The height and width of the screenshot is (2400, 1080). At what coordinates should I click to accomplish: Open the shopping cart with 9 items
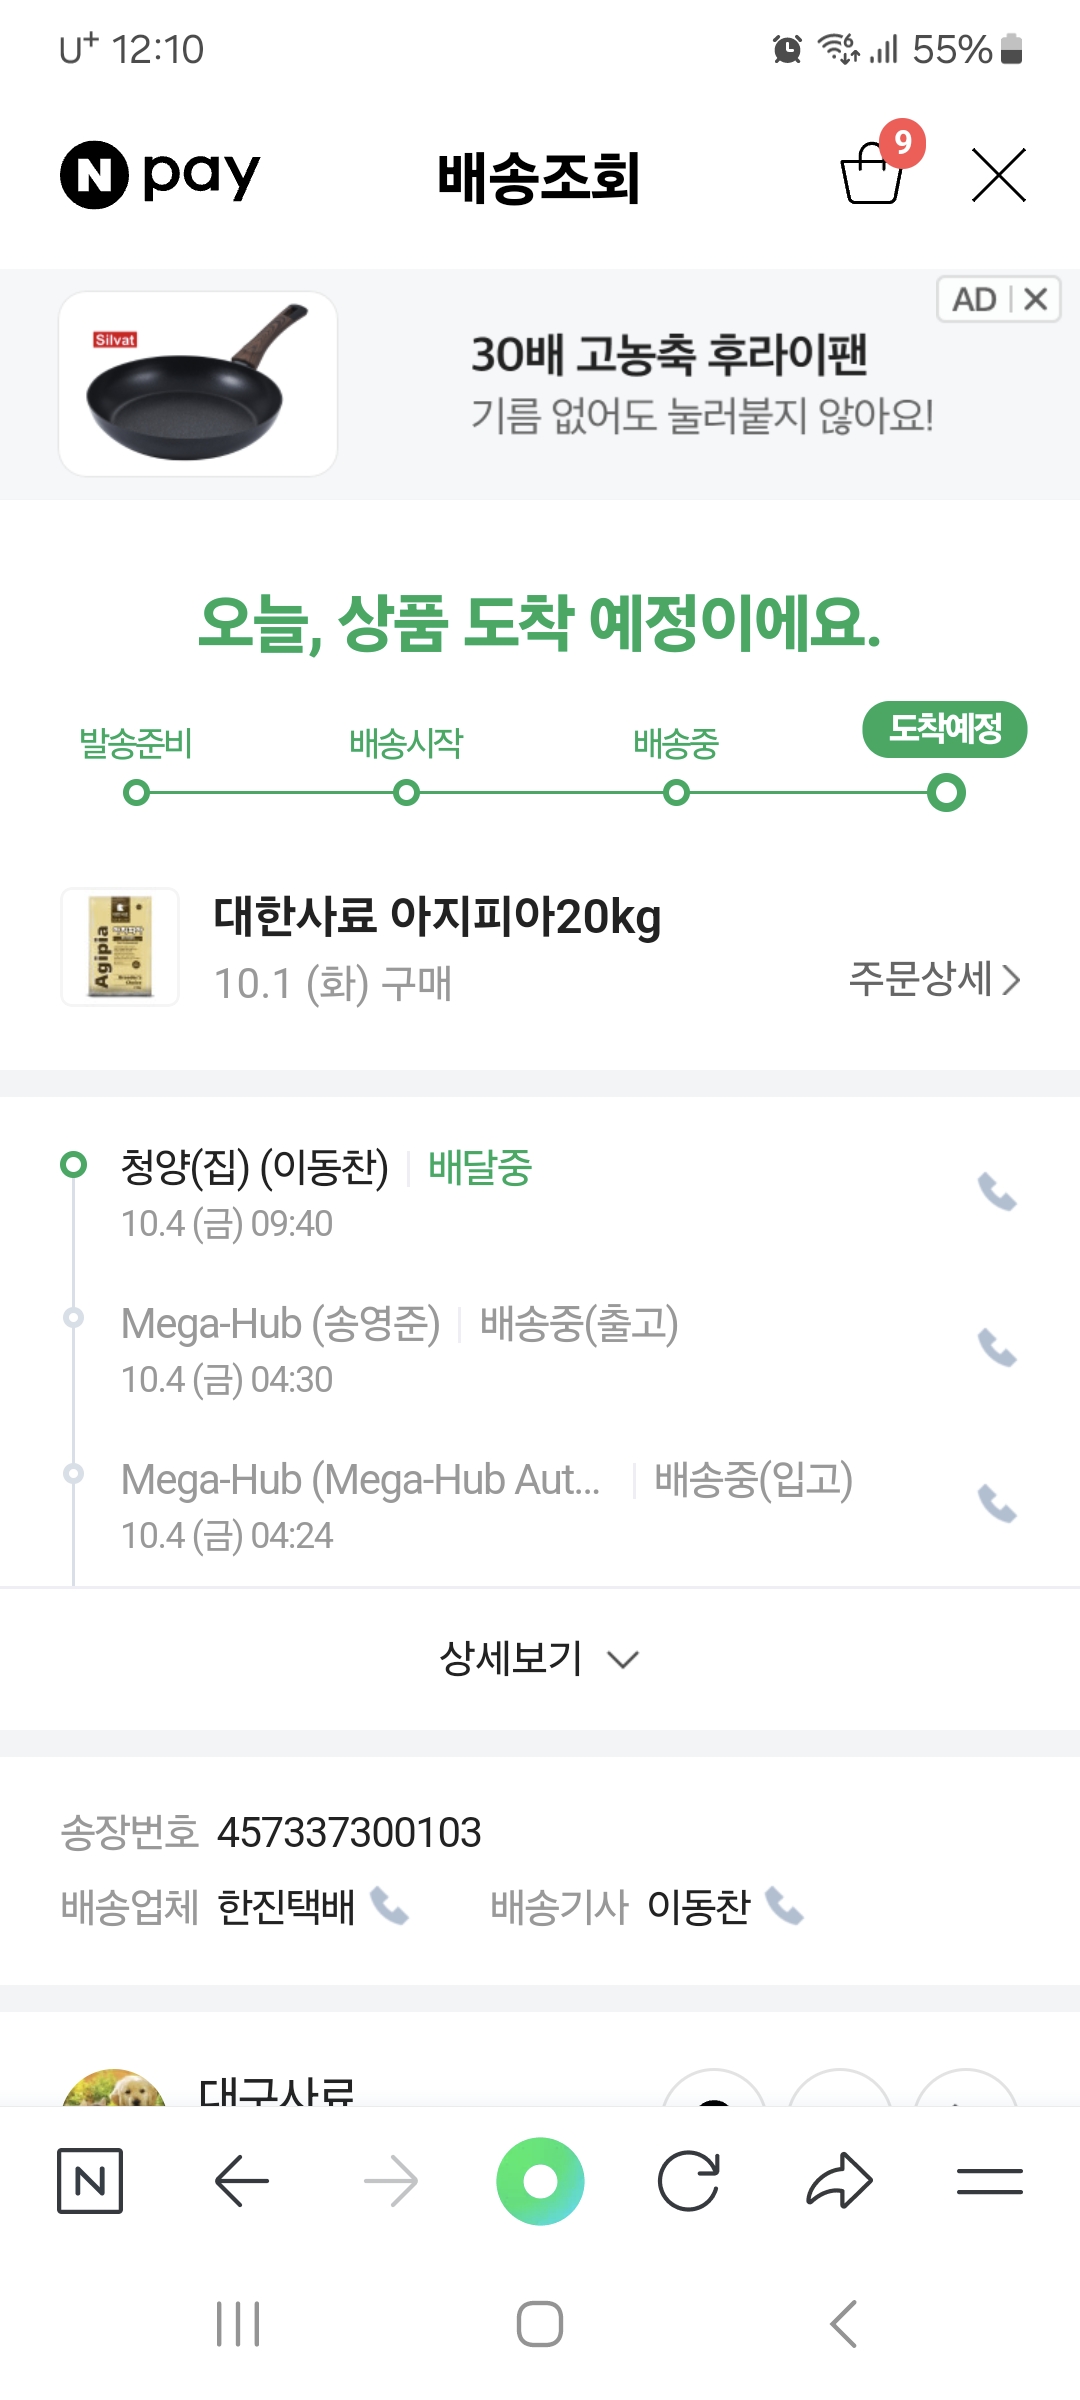coord(873,174)
